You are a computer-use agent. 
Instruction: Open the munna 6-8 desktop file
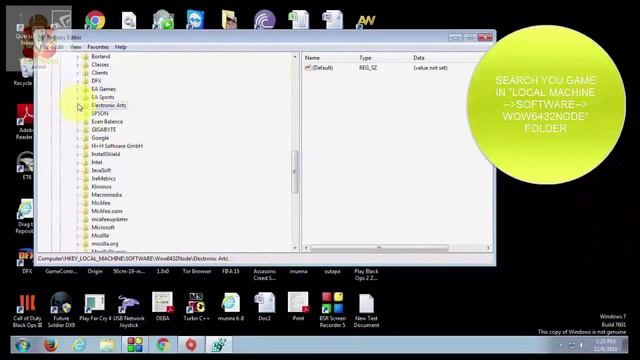(x=231, y=307)
